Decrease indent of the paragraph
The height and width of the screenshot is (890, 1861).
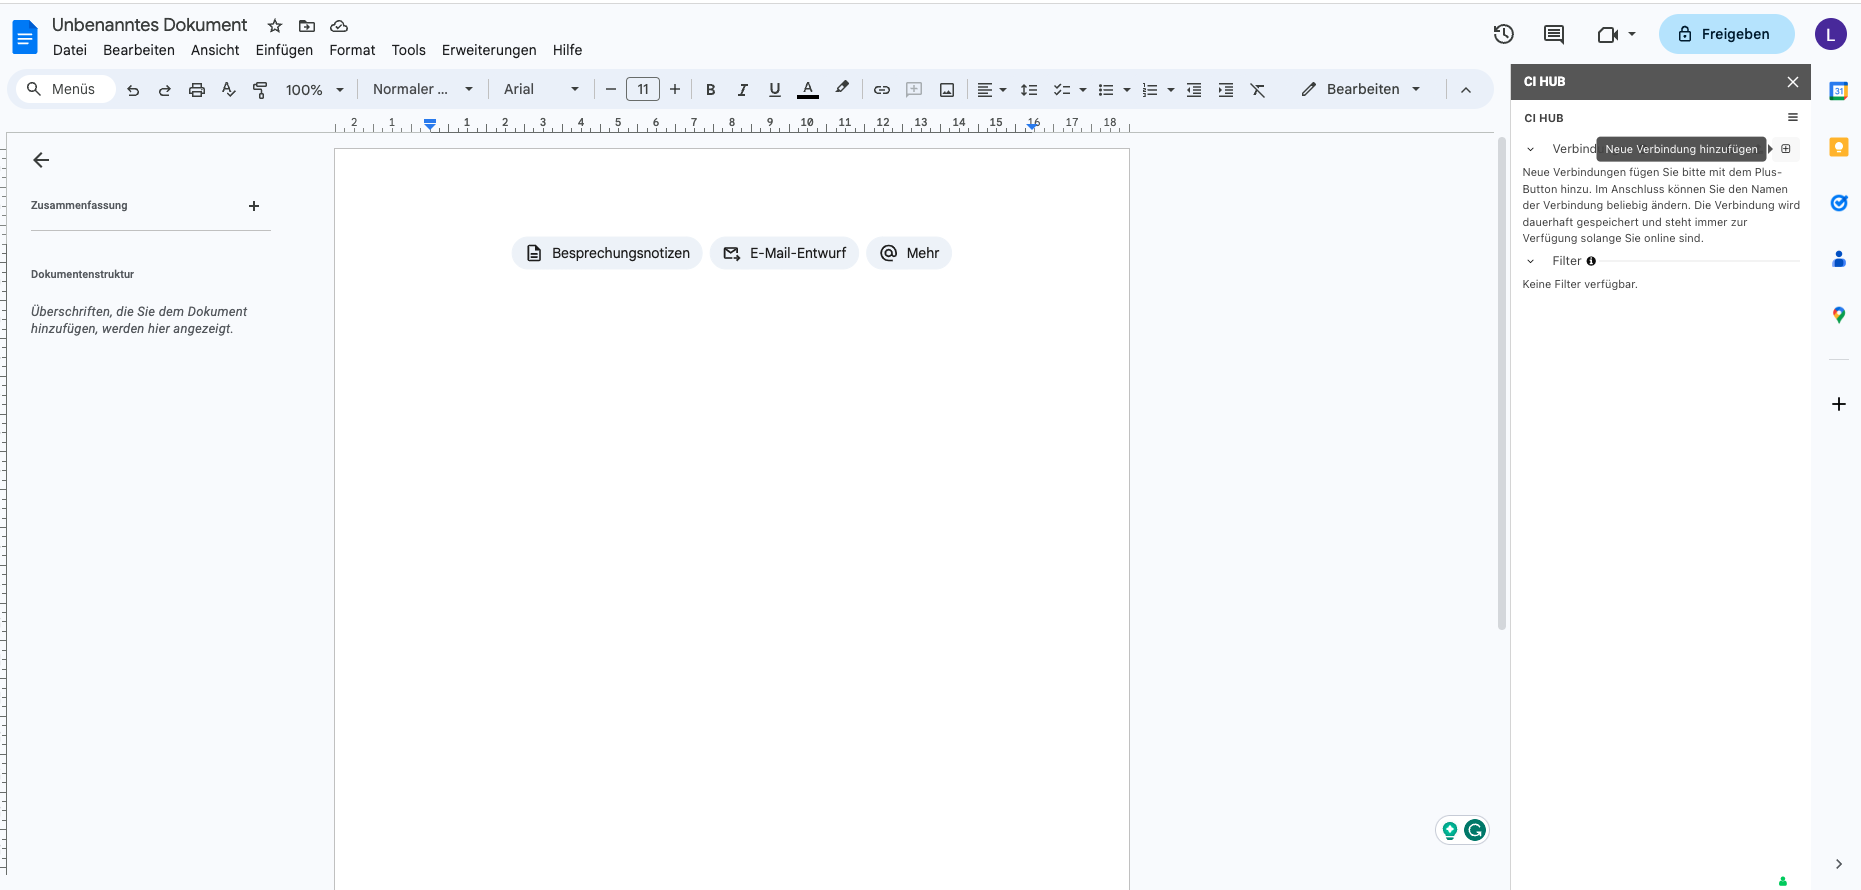point(1194,90)
